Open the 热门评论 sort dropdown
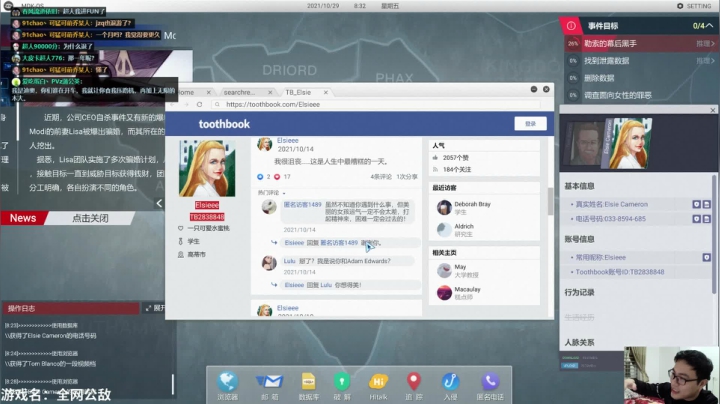720x404 pixels. 271,193
